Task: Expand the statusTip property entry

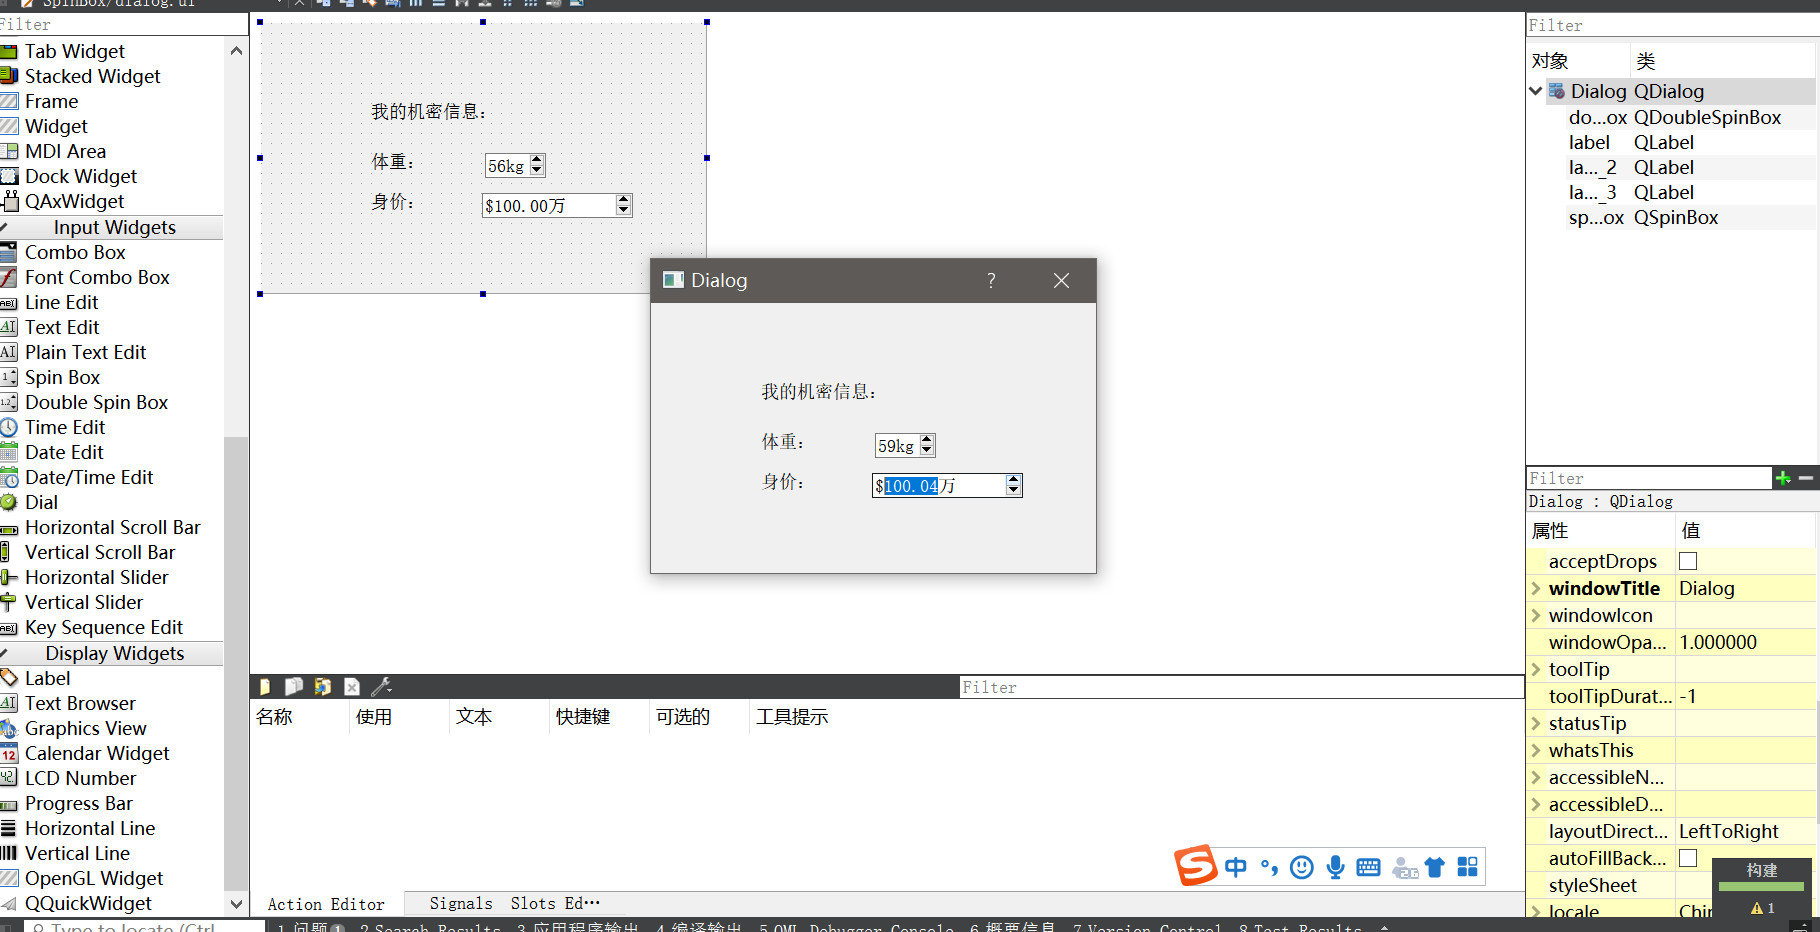Action: tap(1536, 723)
